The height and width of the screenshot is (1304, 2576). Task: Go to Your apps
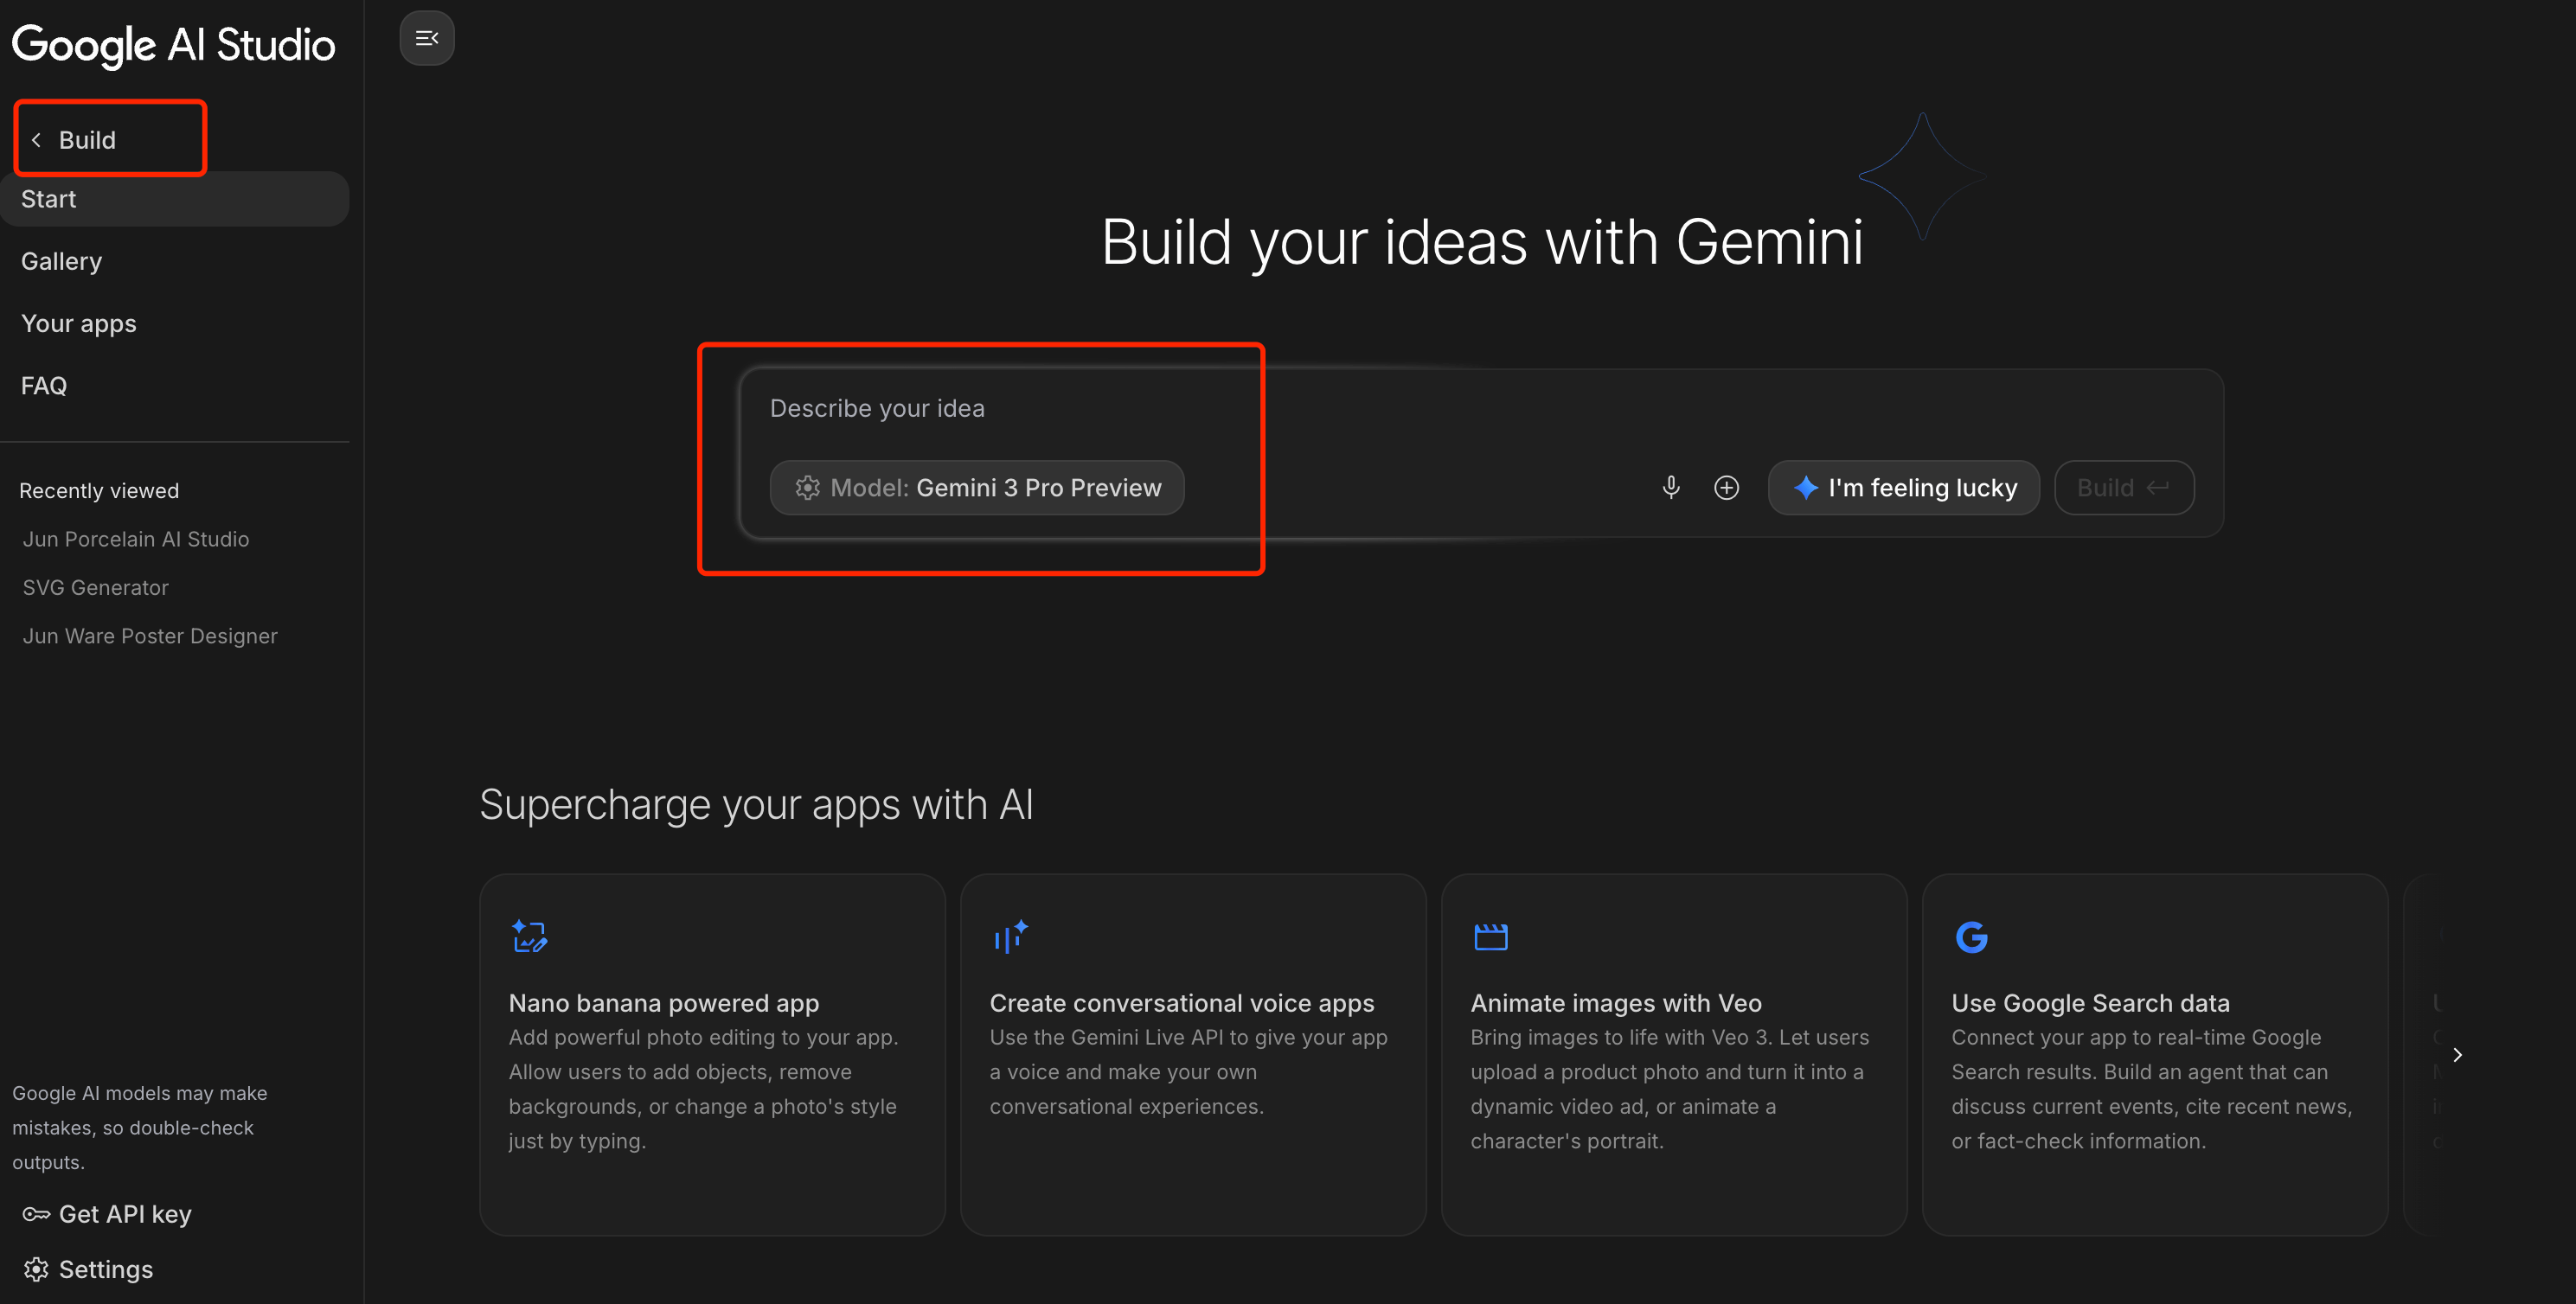pyautogui.click(x=79, y=323)
